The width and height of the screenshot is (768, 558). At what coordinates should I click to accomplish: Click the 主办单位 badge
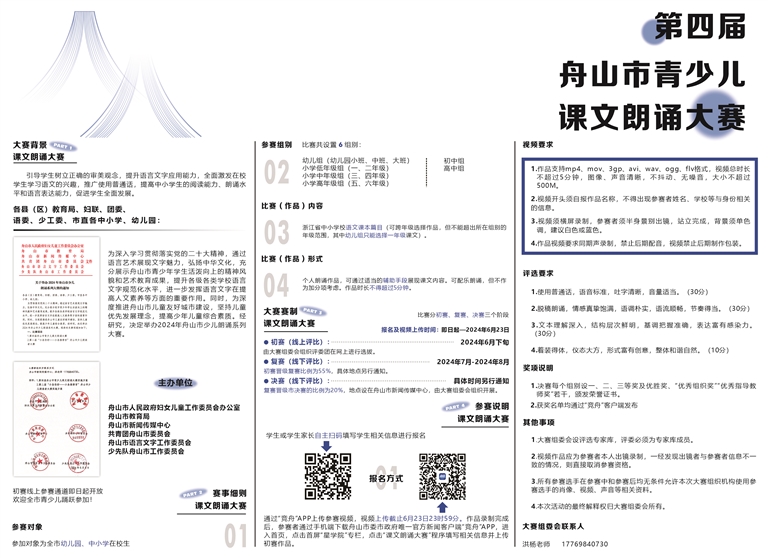click(x=175, y=383)
